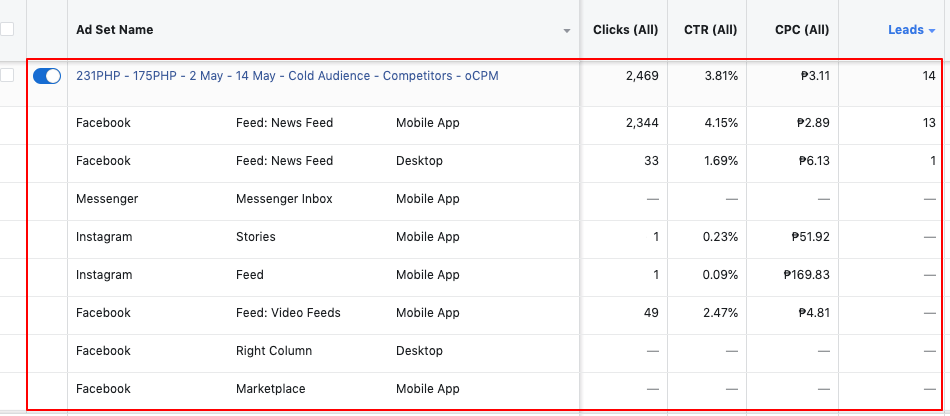Click Feed: News Feed in the Mobile App row
This screenshot has width=950, height=416.
[284, 123]
